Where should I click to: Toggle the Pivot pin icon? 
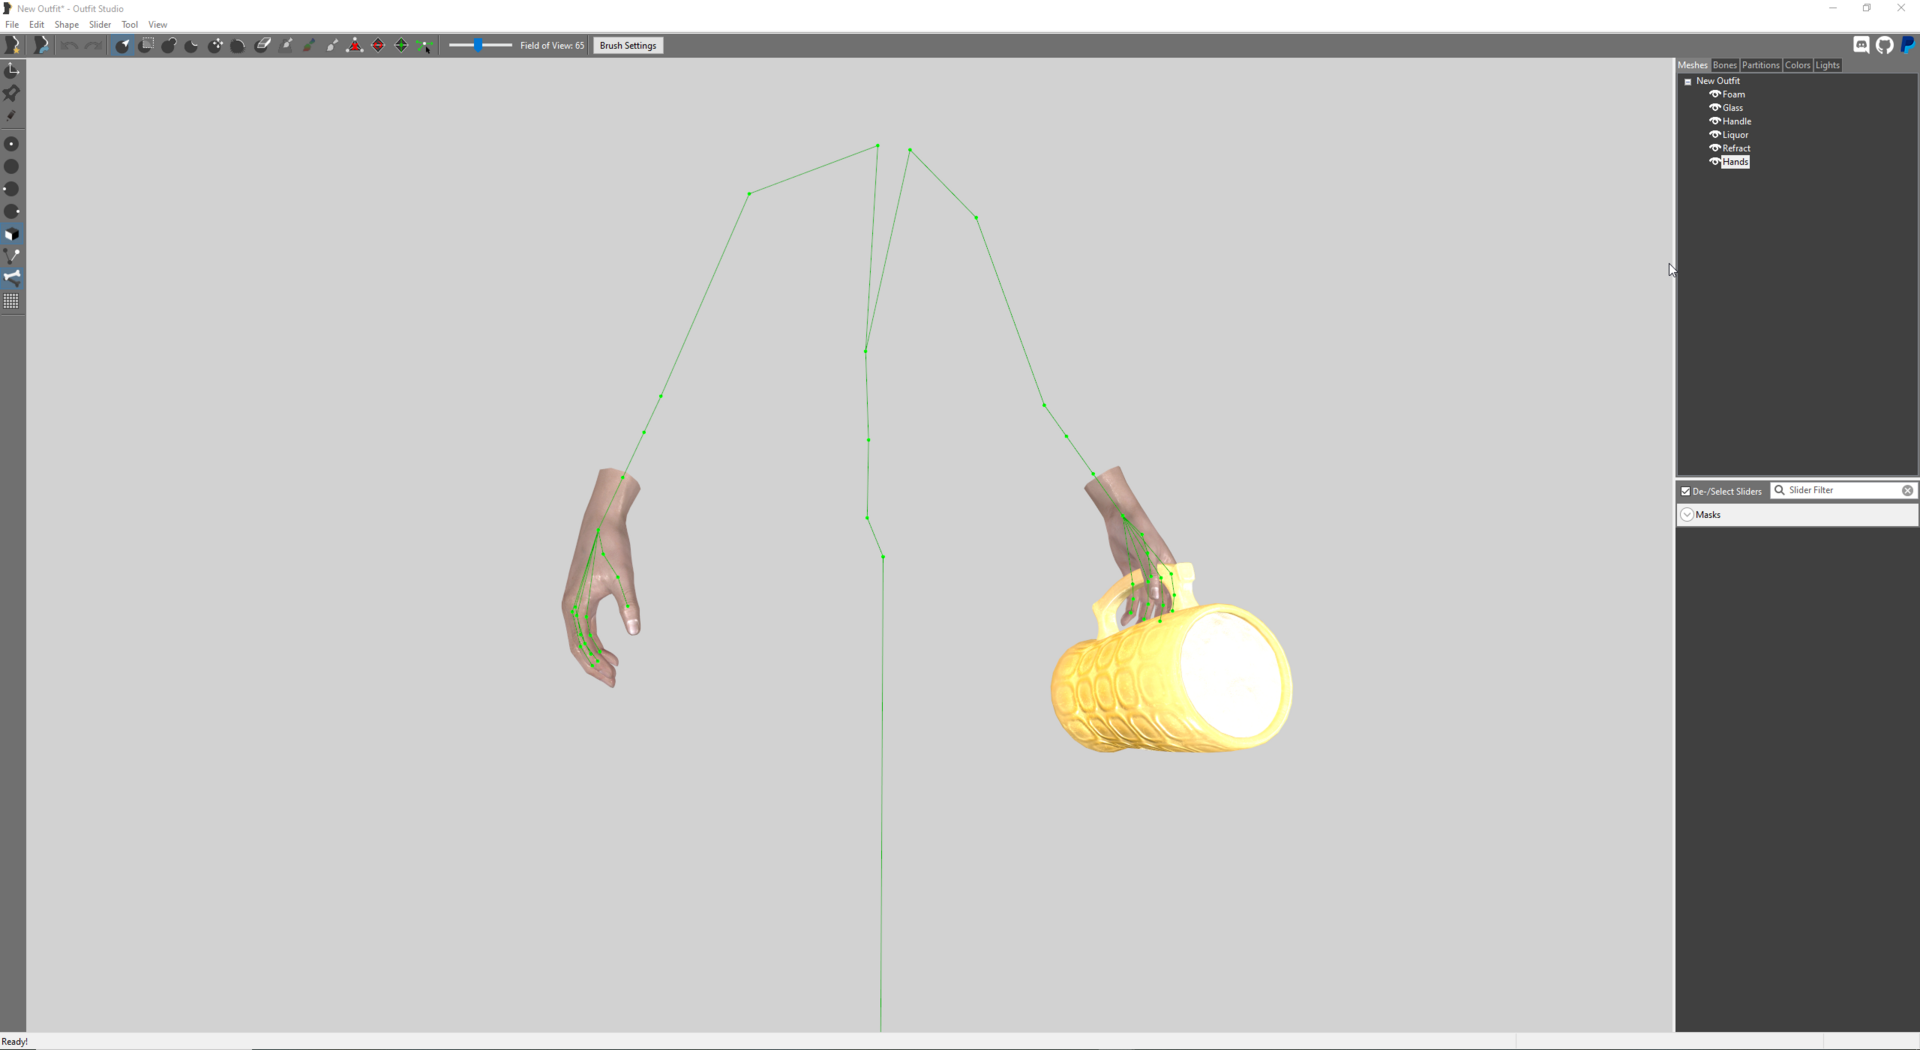12,93
